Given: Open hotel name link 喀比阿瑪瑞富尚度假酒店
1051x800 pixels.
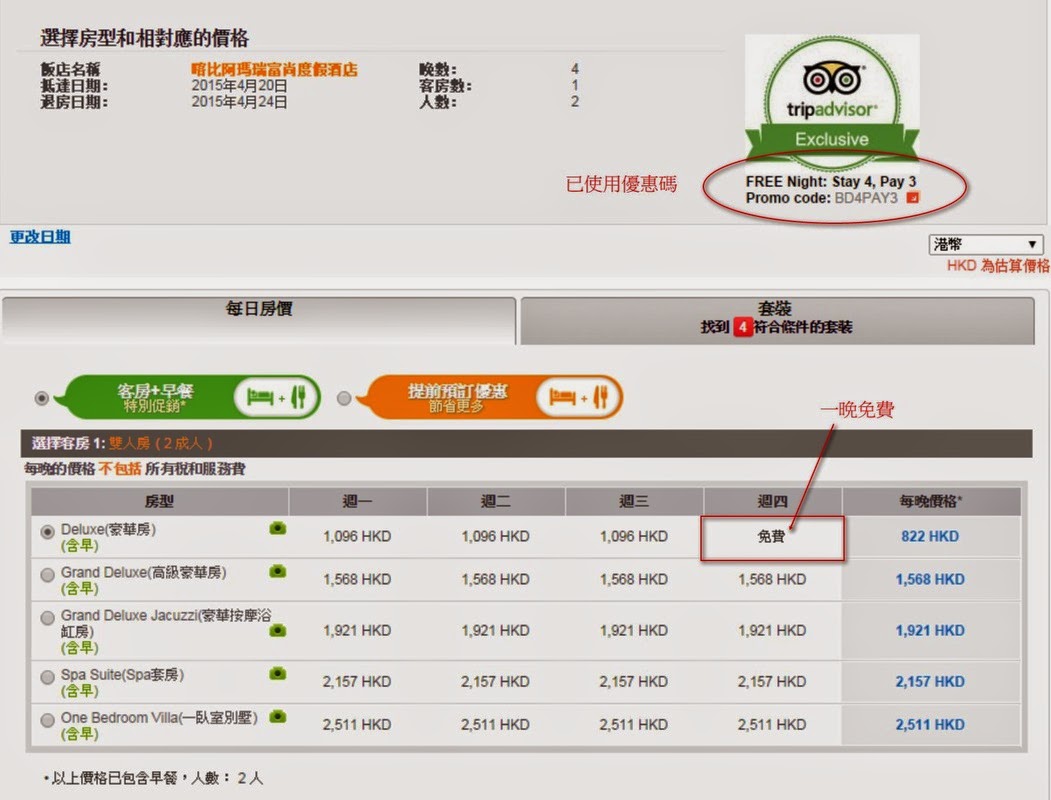Looking at the screenshot, I should tap(274, 70).
